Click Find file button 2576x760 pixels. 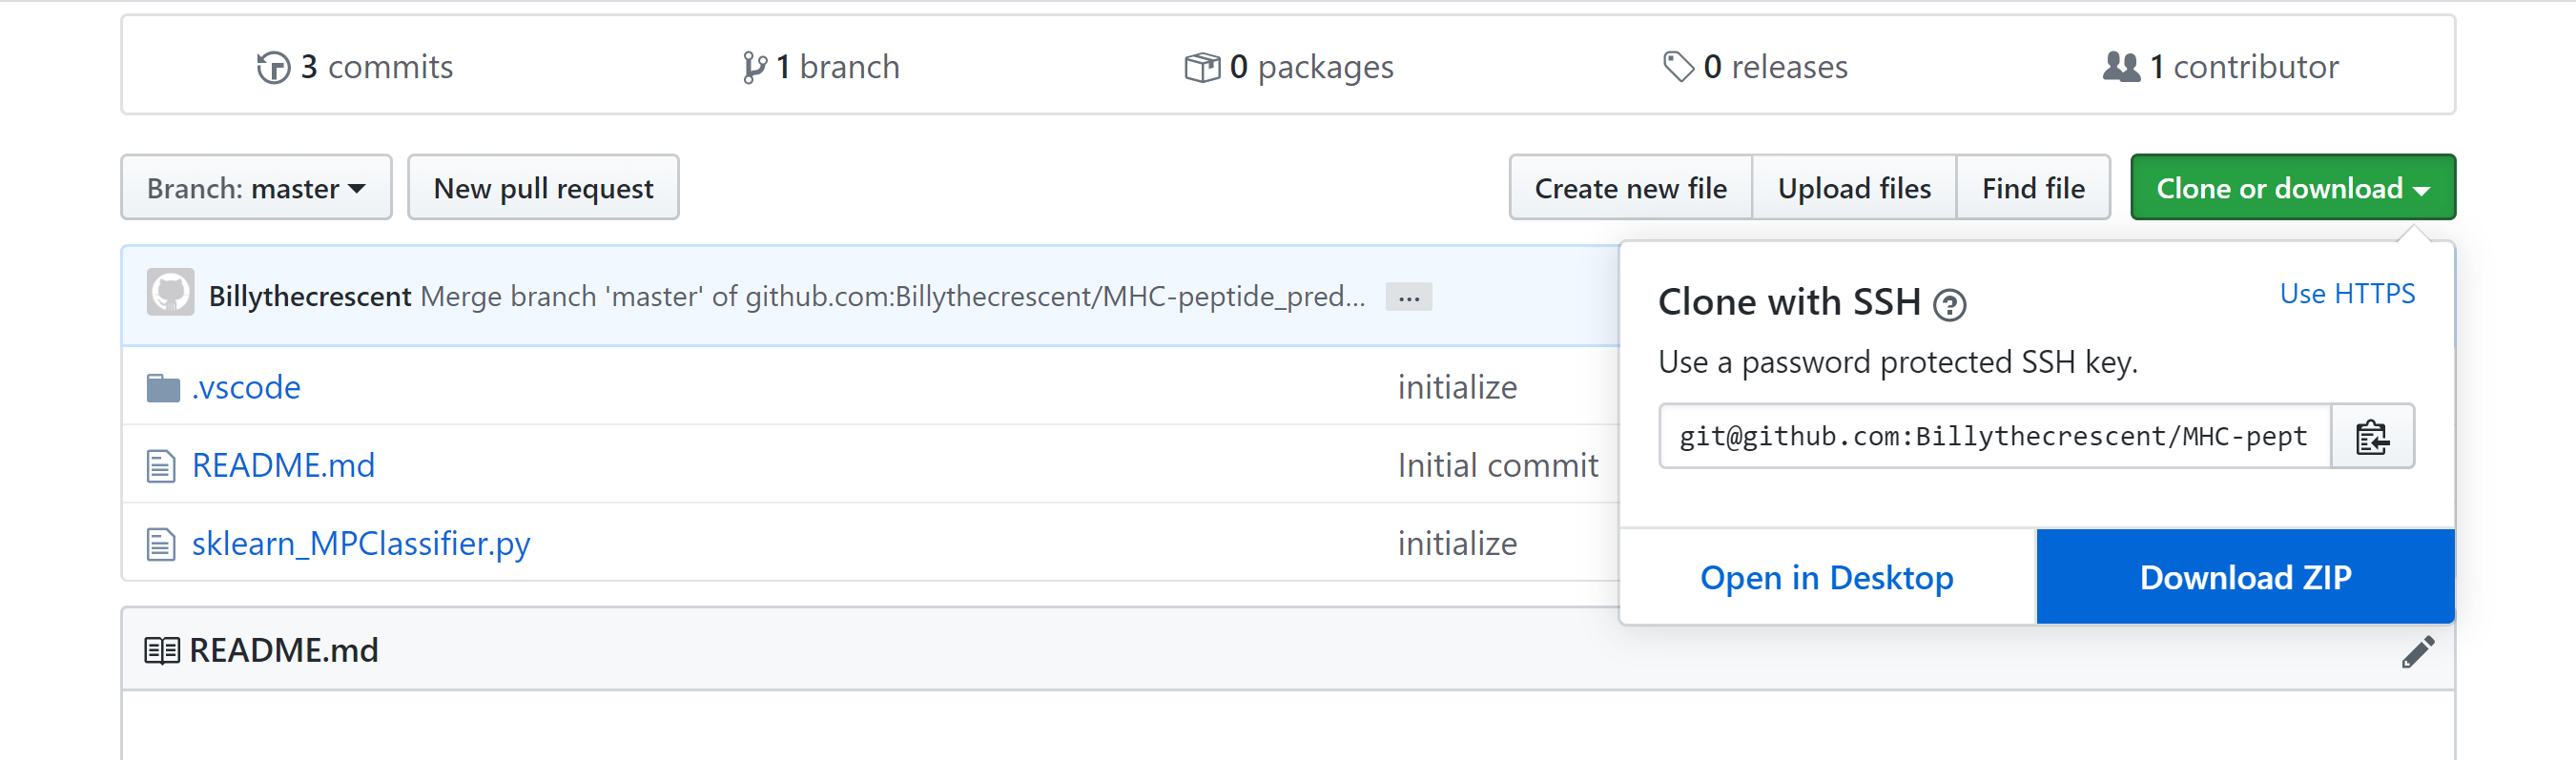pyautogui.click(x=2033, y=187)
